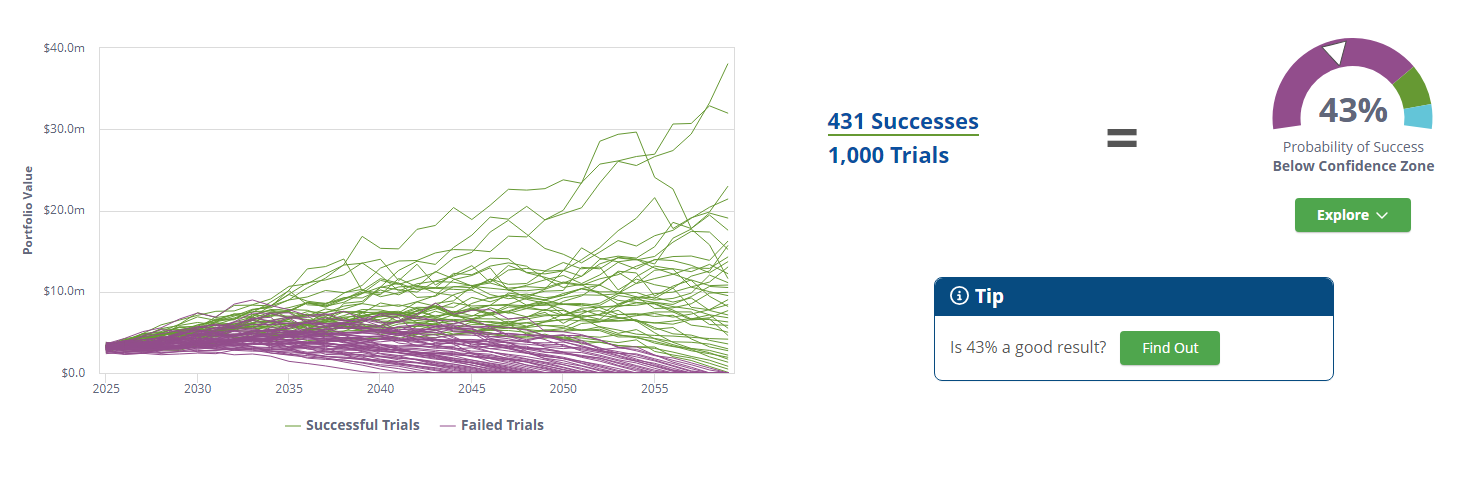Screen dimensions: 1482x481
Task: Click the 43% probability value
Action: 1353,110
